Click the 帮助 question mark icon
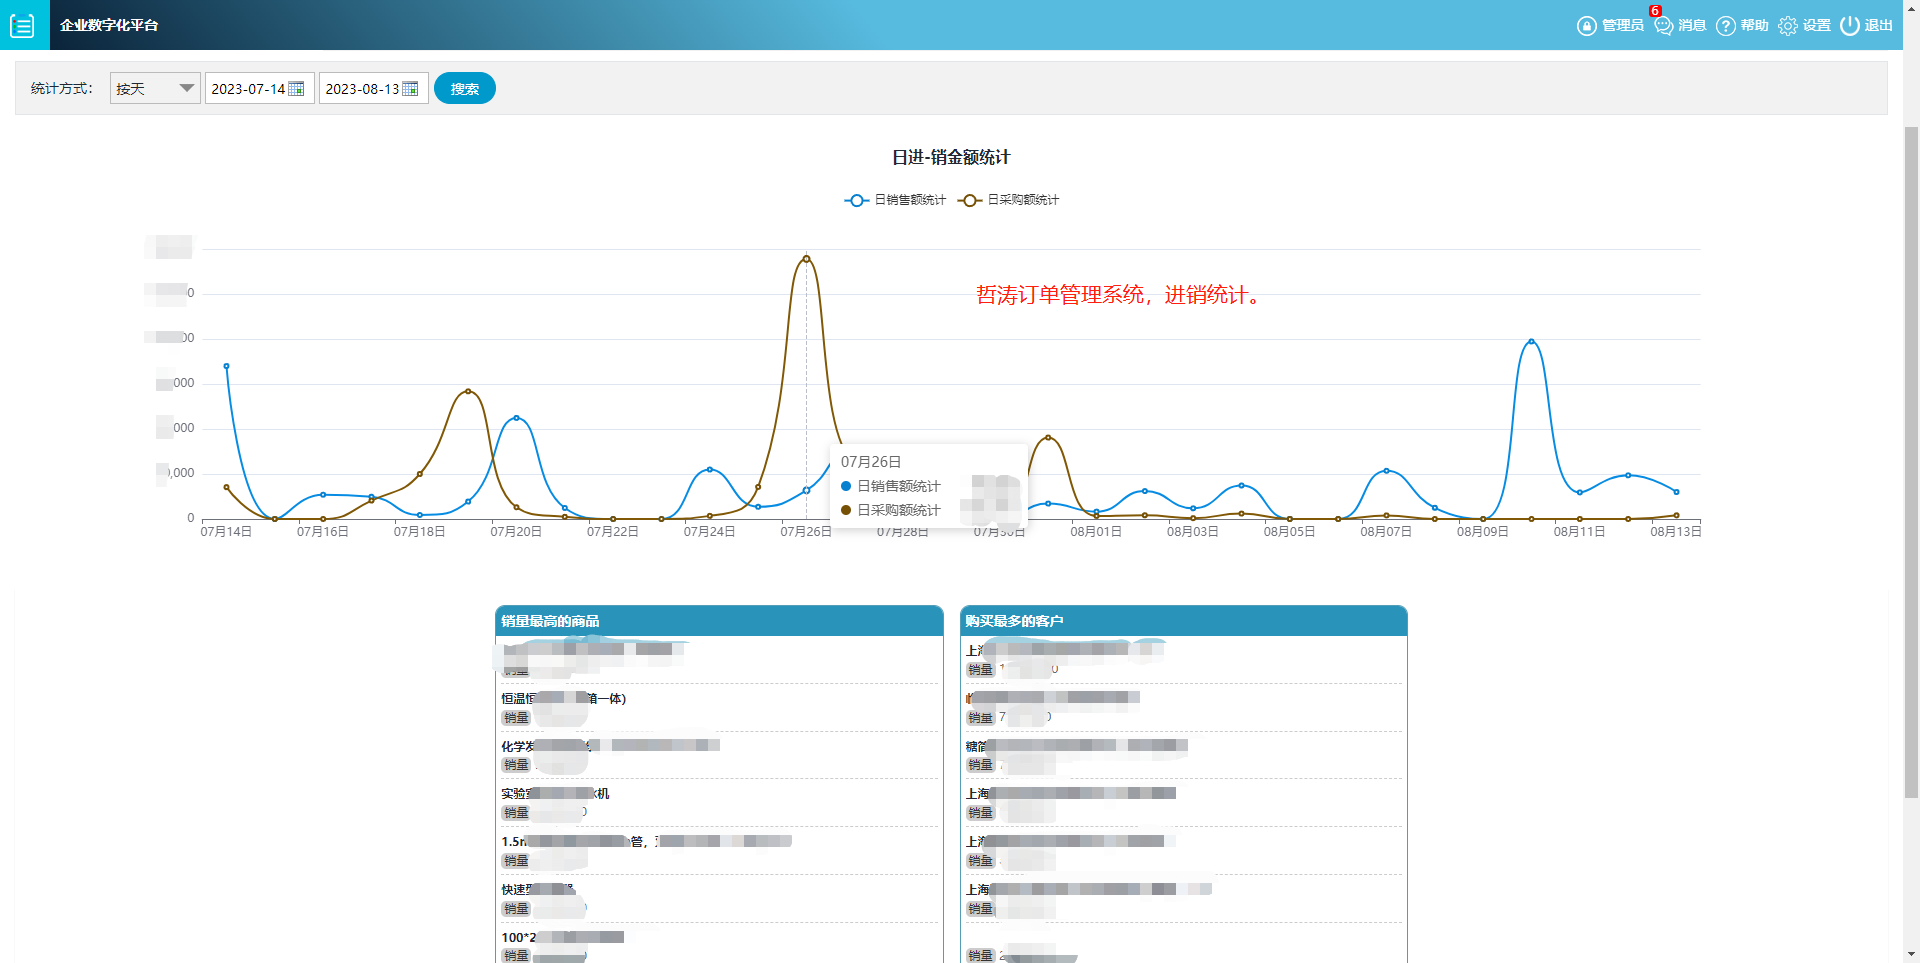Screen dimensions: 1920x963 point(1725,26)
